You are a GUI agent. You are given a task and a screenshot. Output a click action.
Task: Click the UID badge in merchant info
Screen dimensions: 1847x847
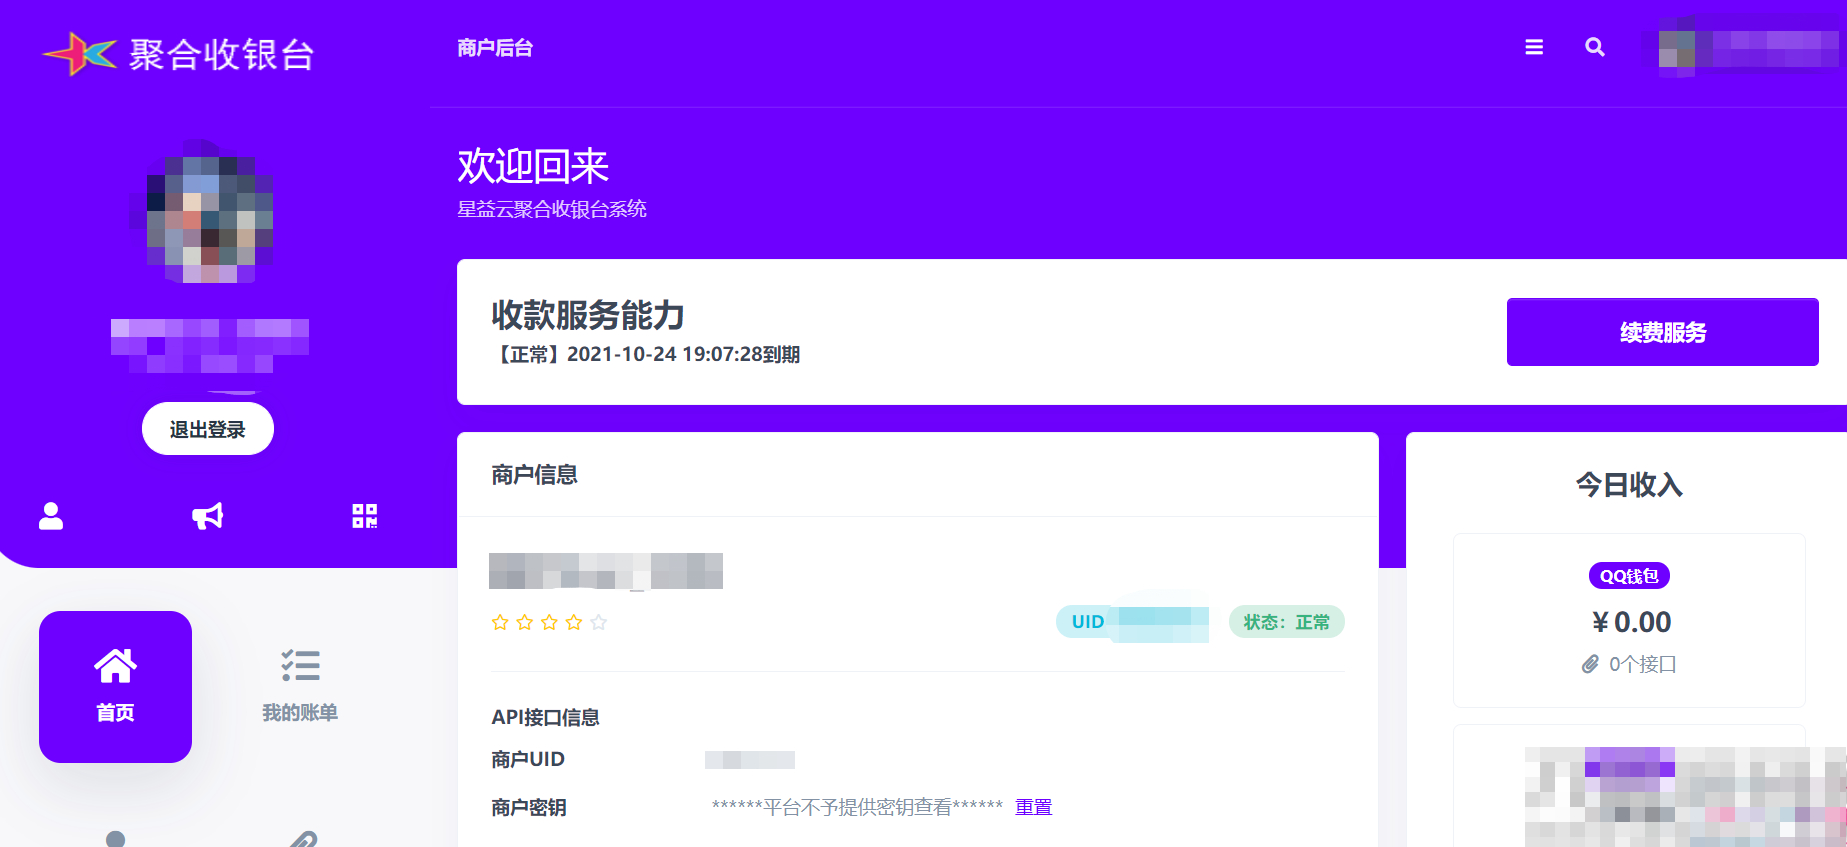pos(1132,622)
